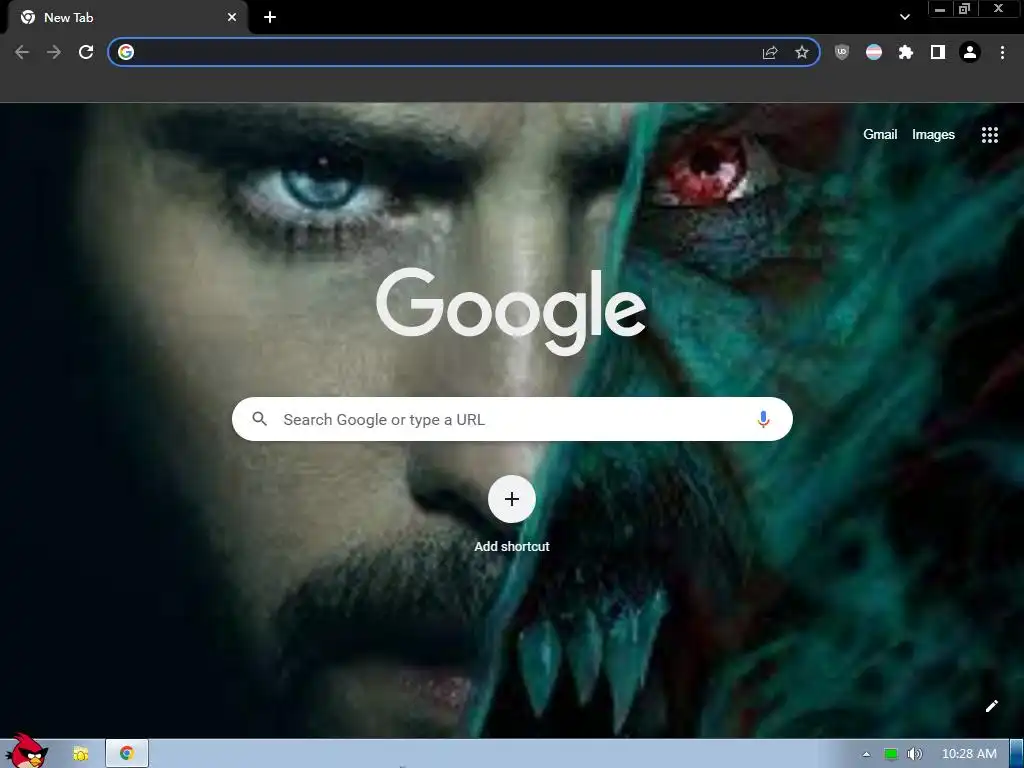Restore down the Chrome window

(x=965, y=9)
